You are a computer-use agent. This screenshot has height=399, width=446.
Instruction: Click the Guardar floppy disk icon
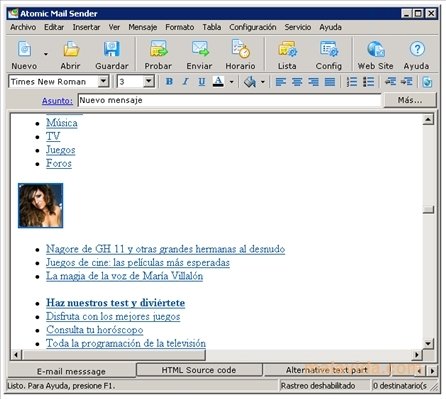pyautogui.click(x=111, y=49)
